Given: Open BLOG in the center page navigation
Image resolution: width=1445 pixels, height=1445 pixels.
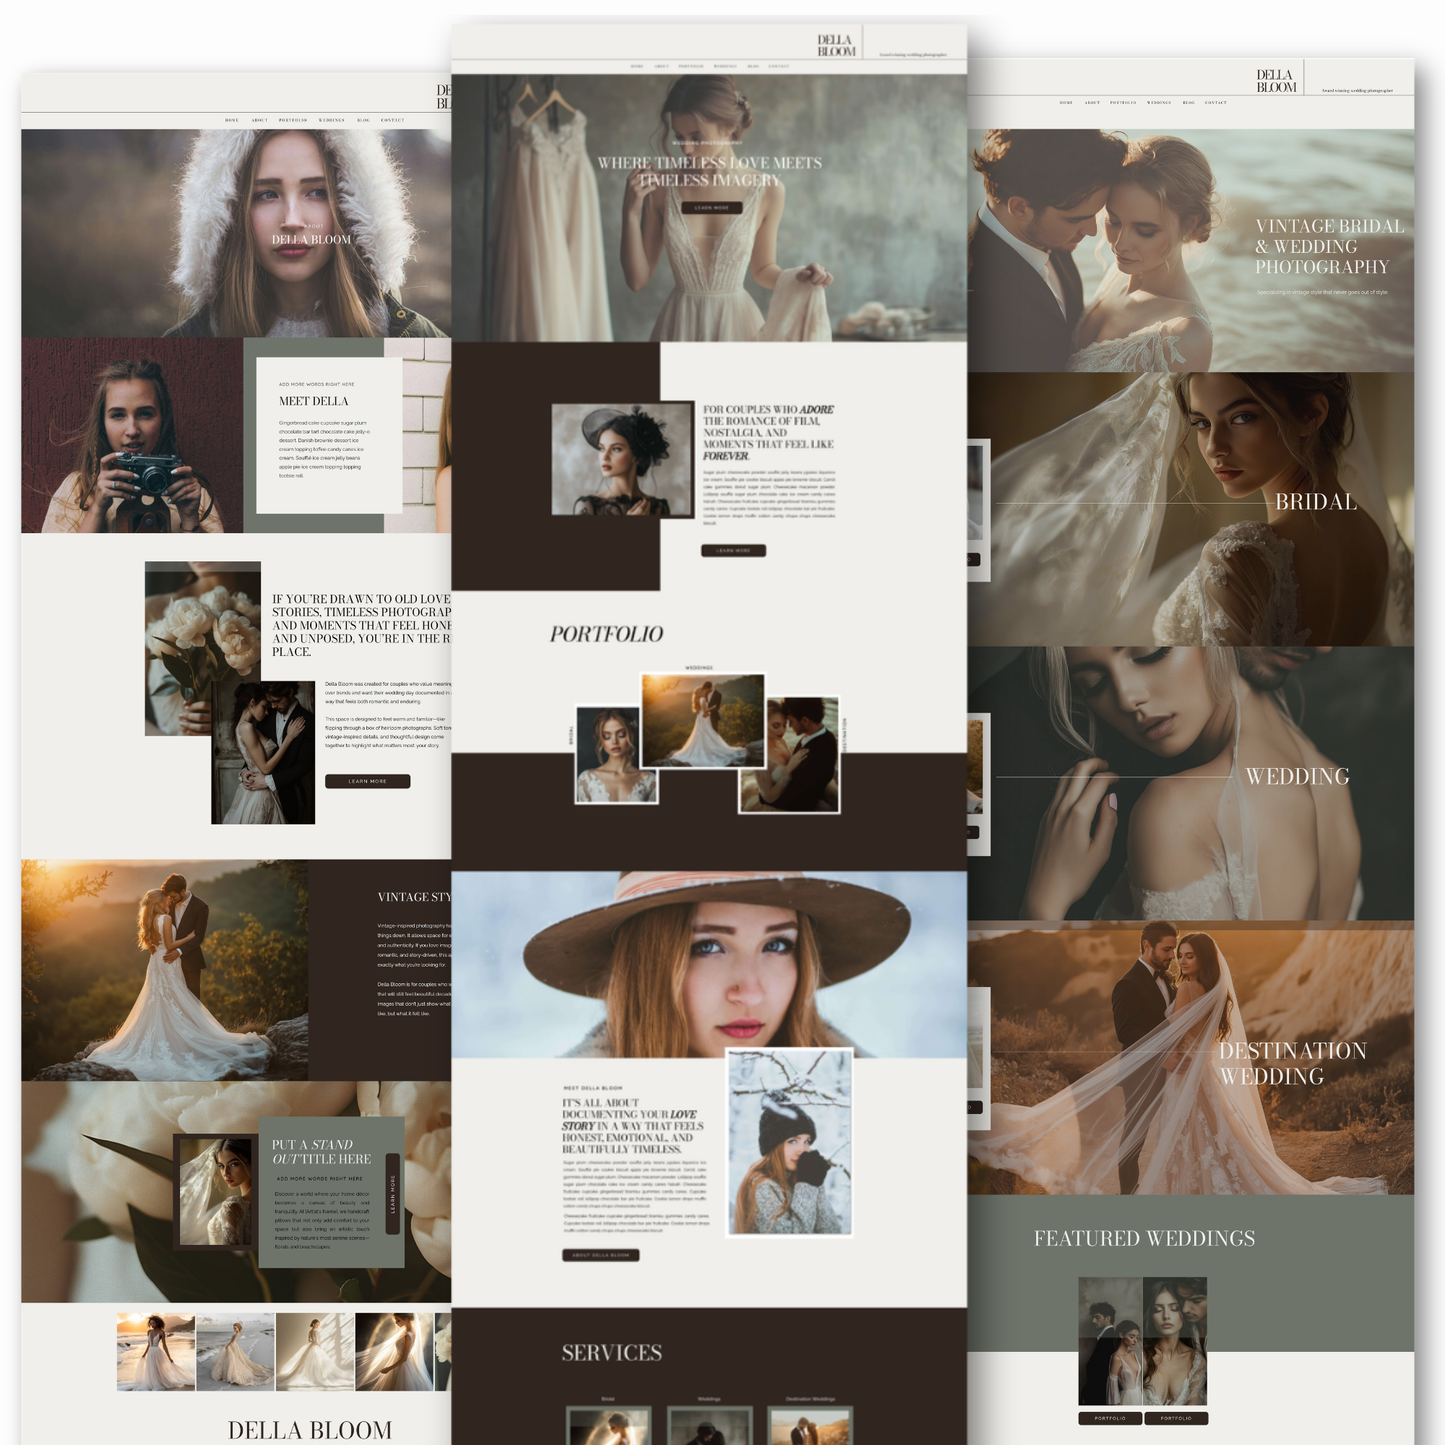Looking at the screenshot, I should pyautogui.click(x=753, y=66).
